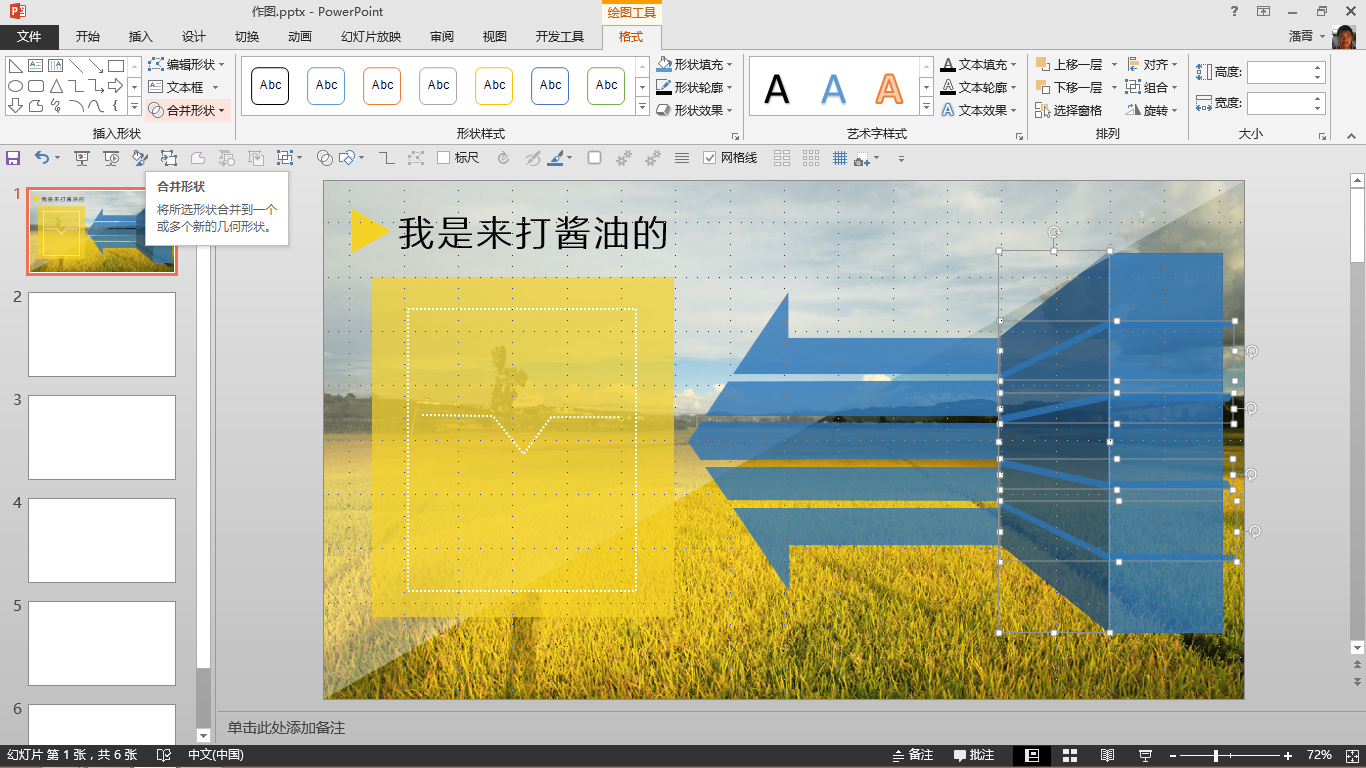Click the help question mark icon
Viewport: 1366px width, 768px height.
pos(1237,12)
